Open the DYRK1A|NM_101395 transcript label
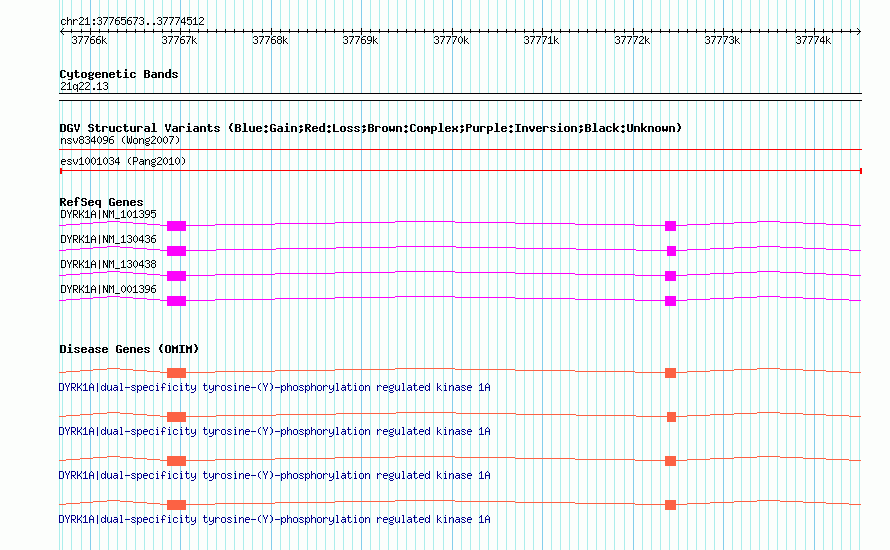This screenshot has width=890, height=550. (x=108, y=215)
